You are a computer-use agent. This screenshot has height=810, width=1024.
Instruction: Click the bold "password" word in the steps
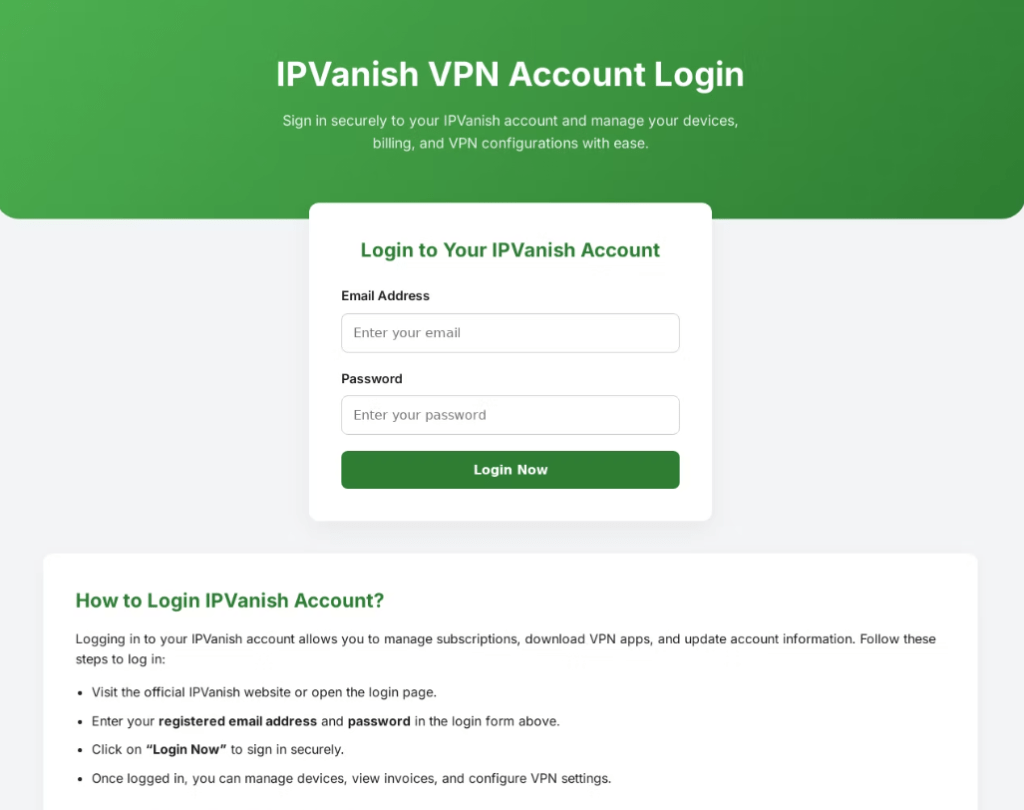379,721
